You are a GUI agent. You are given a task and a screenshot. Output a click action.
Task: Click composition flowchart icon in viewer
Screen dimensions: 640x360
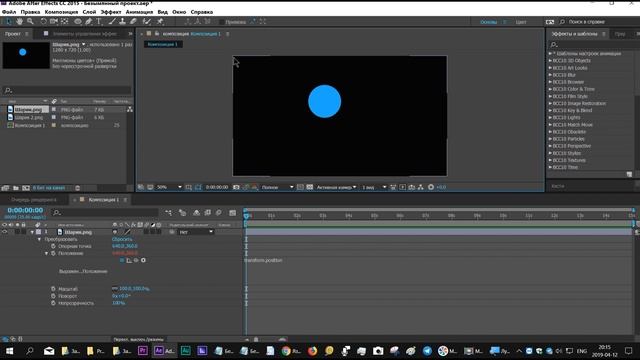coord(421,187)
